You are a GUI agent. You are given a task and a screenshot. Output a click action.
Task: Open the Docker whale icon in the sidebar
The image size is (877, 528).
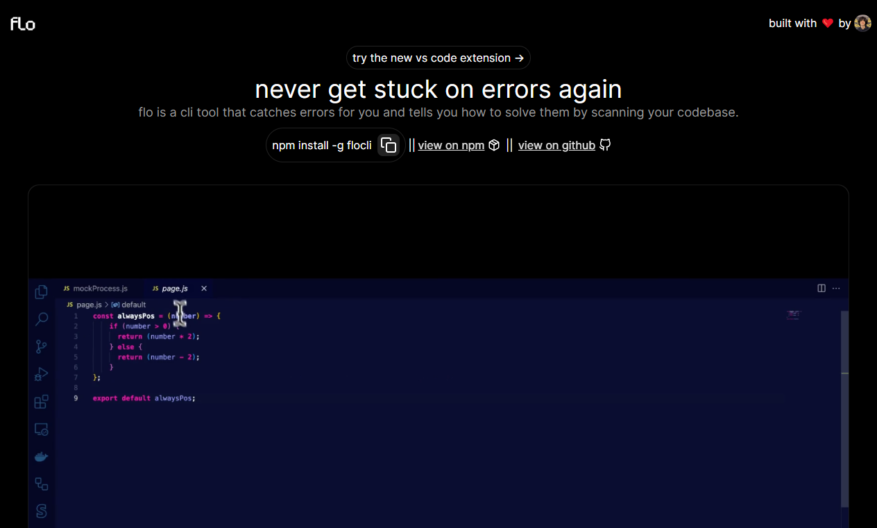[41, 457]
